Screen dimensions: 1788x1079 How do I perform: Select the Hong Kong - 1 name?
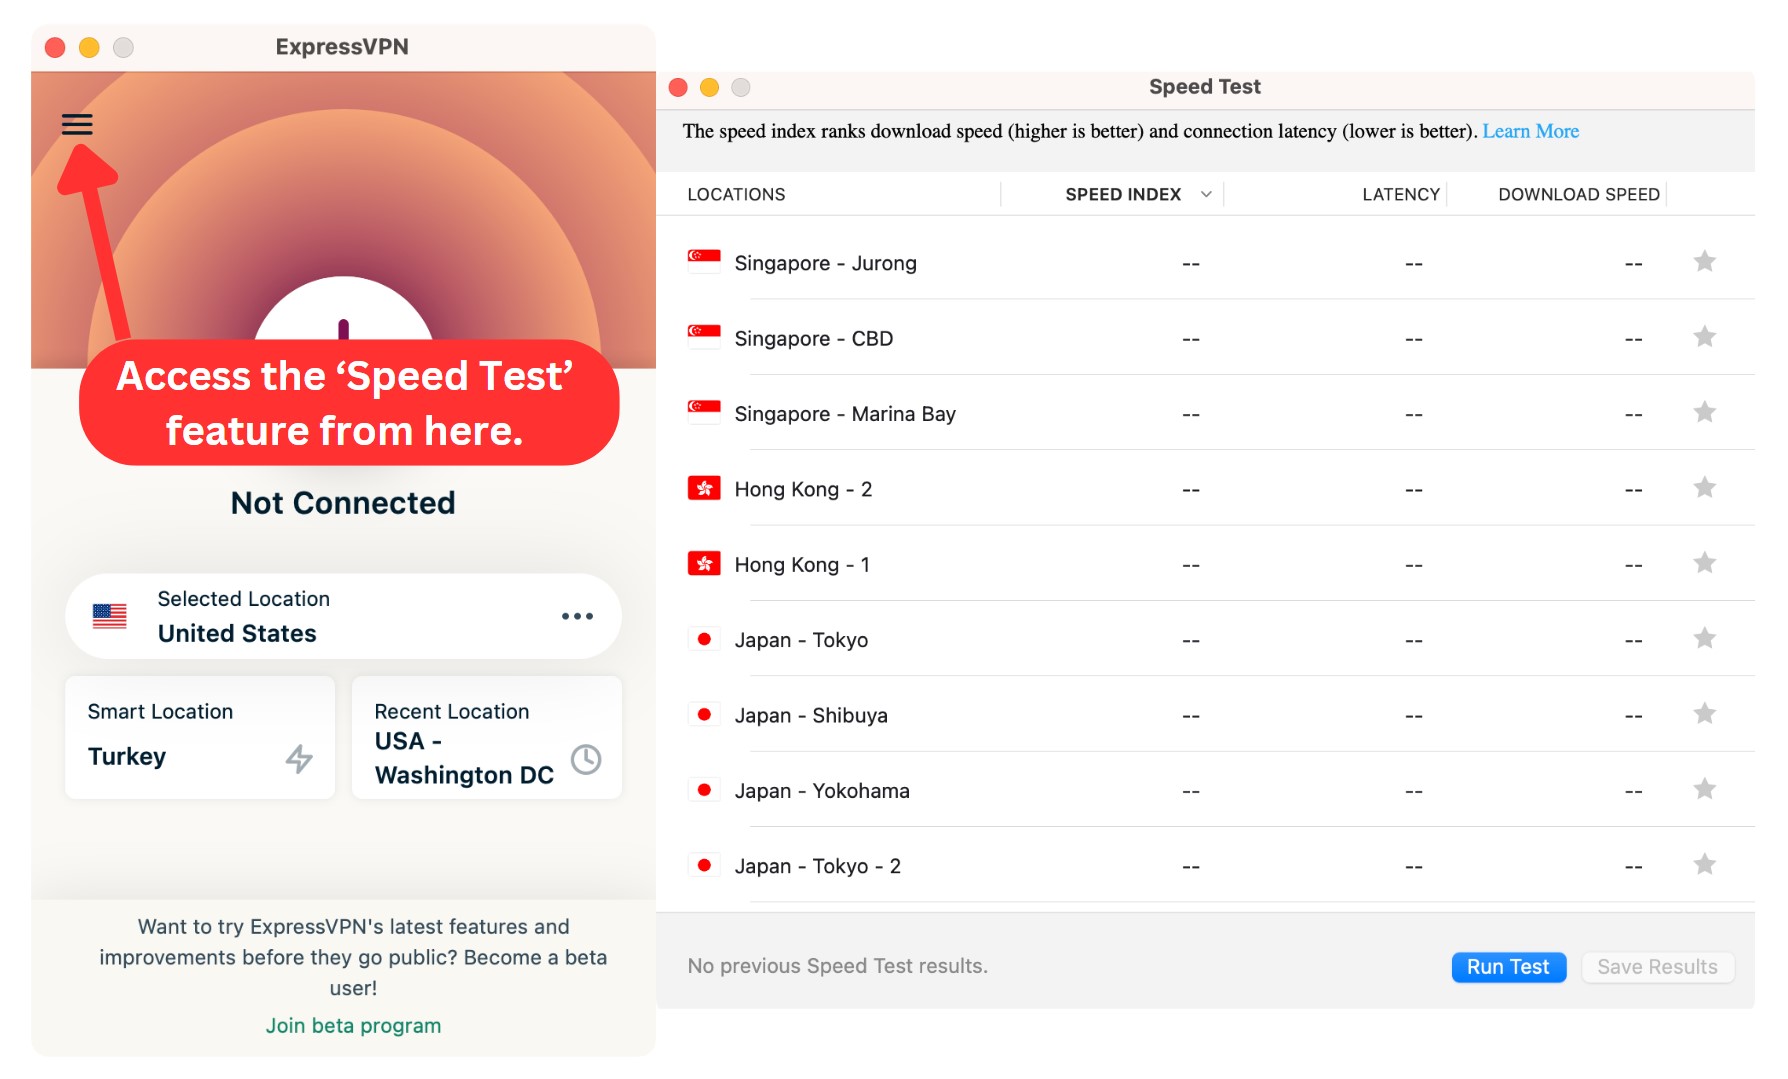(802, 565)
